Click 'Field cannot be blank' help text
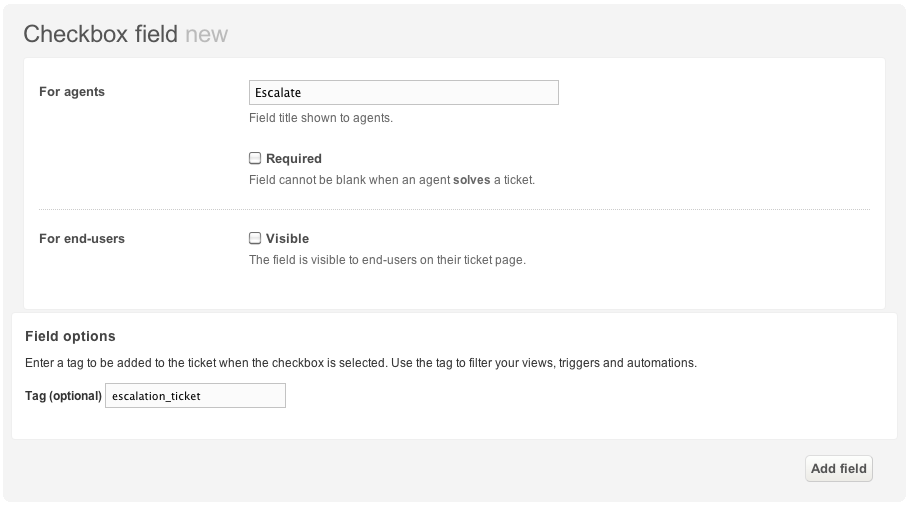The image size is (911, 507). 392,180
